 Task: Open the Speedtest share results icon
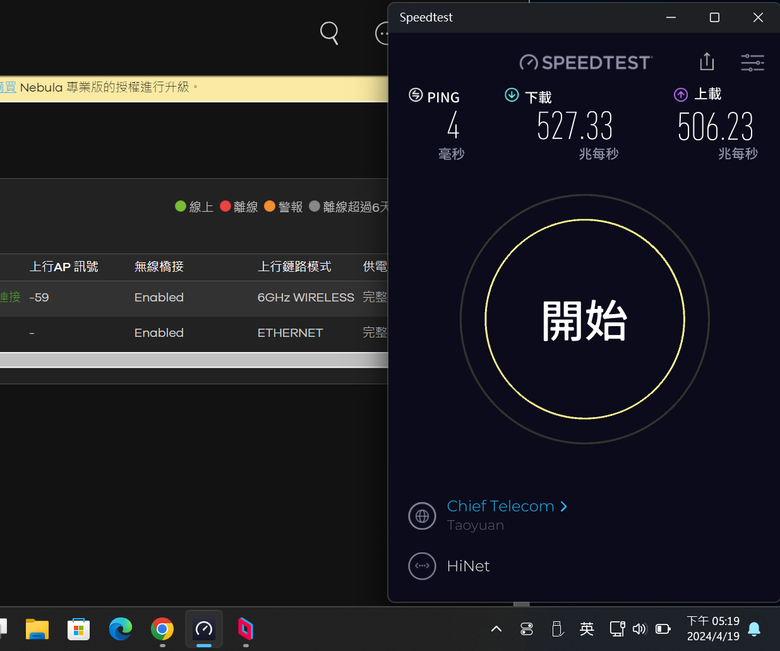click(707, 62)
